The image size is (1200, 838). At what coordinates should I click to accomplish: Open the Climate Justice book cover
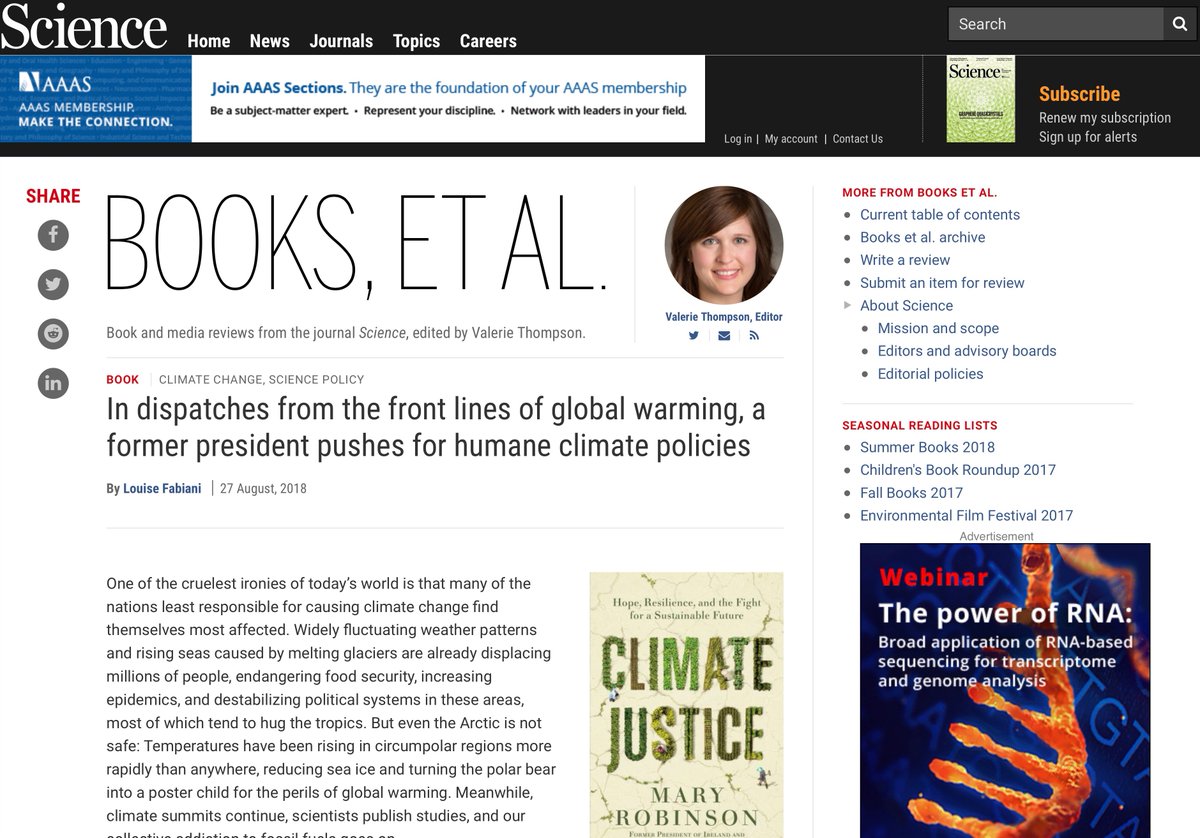click(x=687, y=705)
